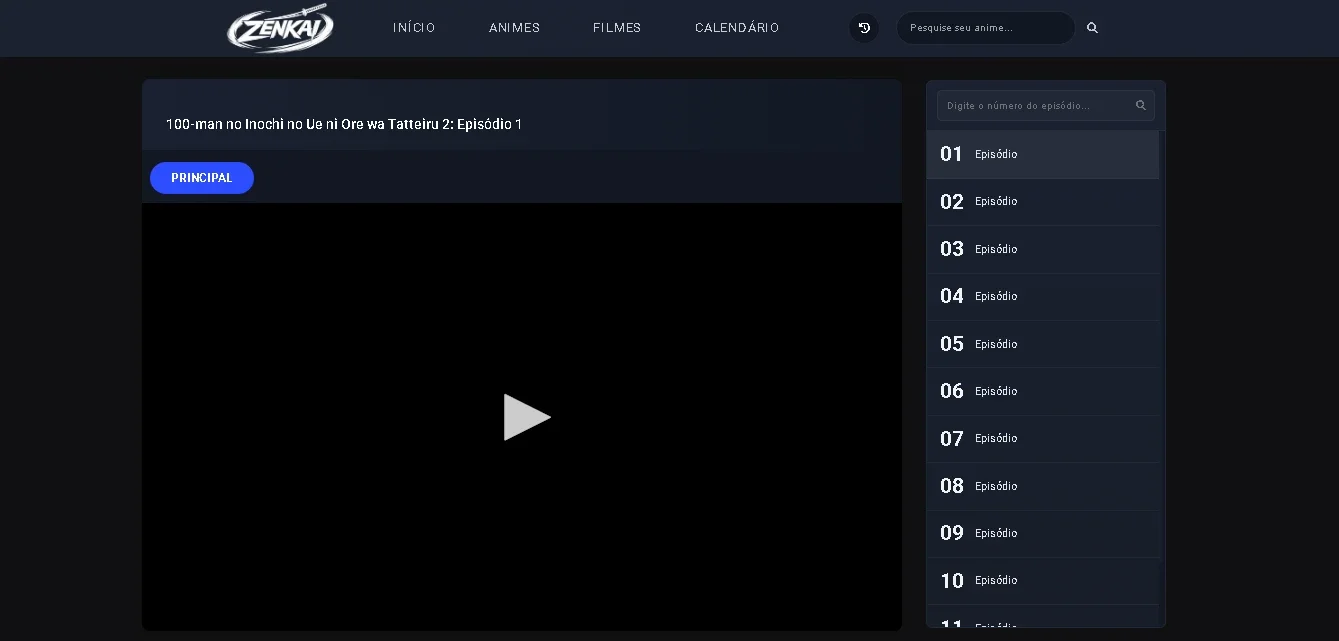This screenshot has height=641, width=1339.
Task: Select episode 09 in the list
Action: (1043, 533)
